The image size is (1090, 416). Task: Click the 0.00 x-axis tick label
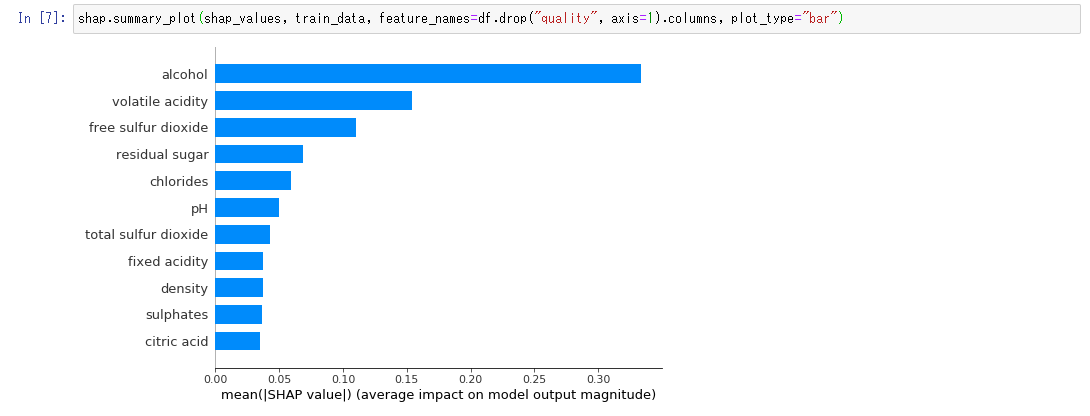tap(215, 380)
